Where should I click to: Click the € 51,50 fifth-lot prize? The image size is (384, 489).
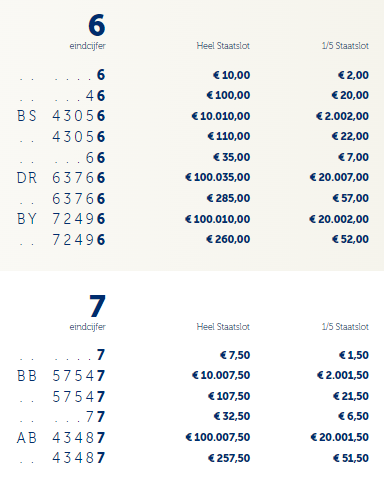click(x=351, y=458)
